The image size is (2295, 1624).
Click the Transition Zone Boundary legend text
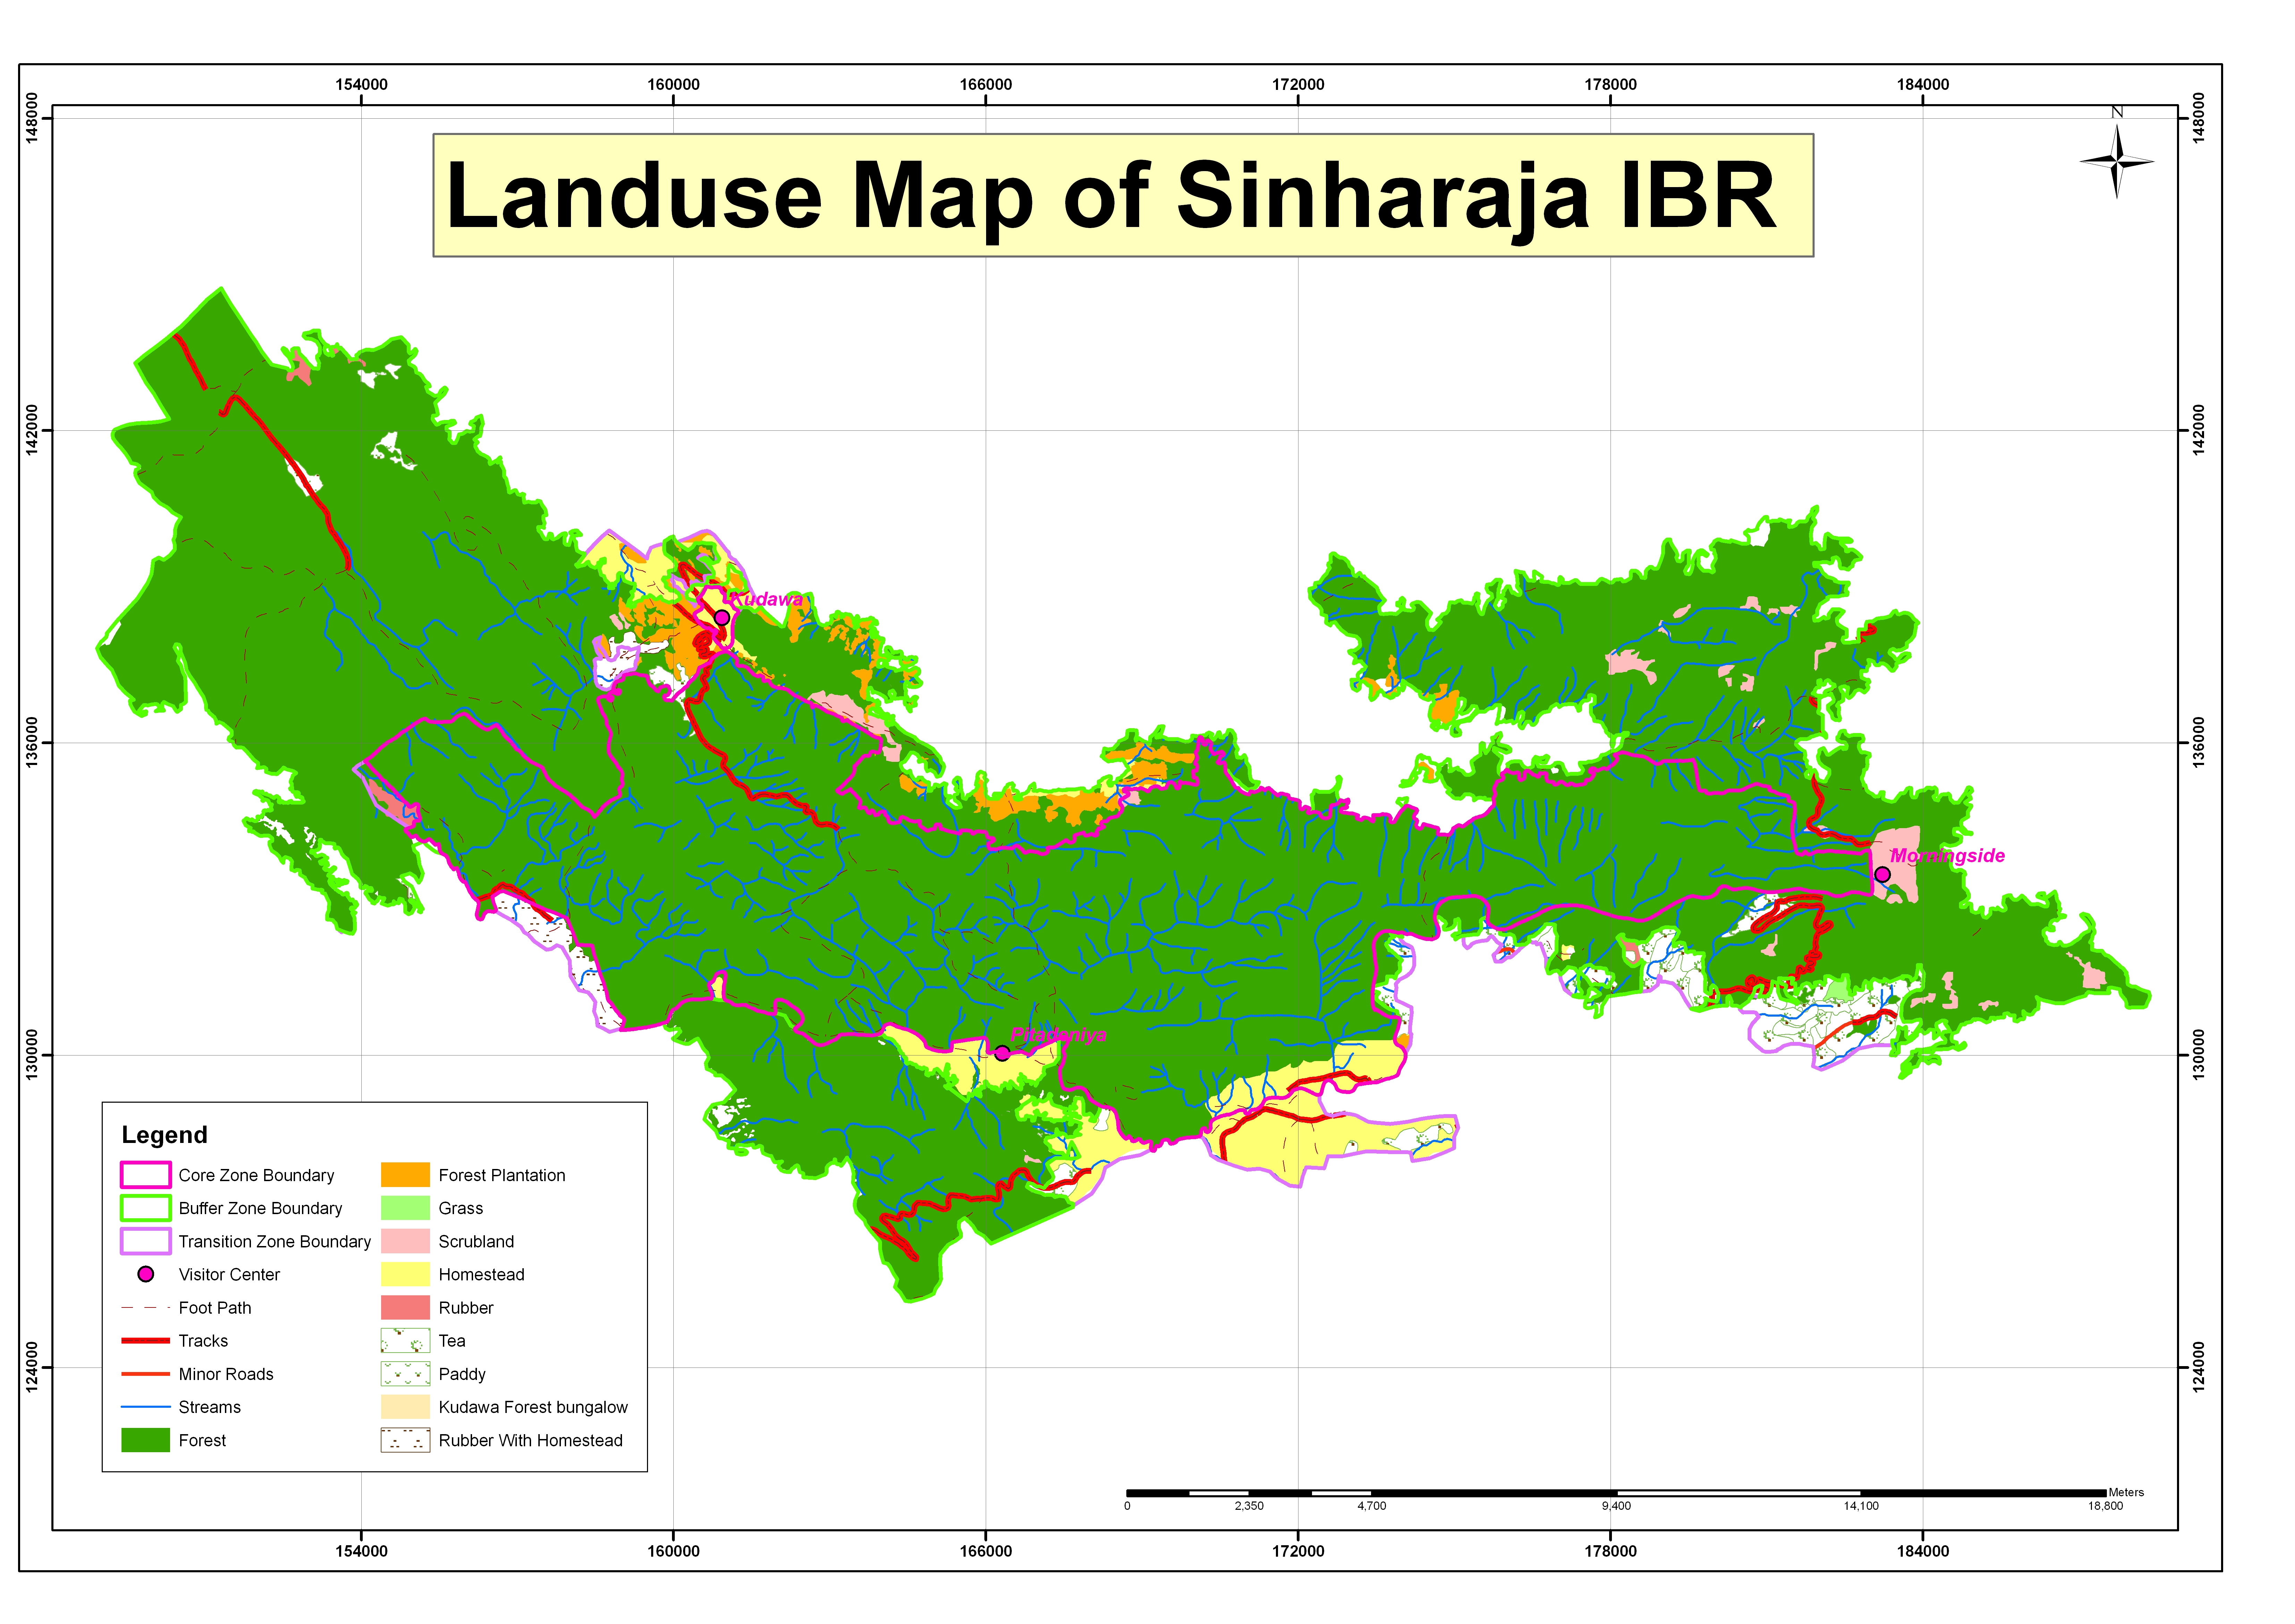point(275,1241)
